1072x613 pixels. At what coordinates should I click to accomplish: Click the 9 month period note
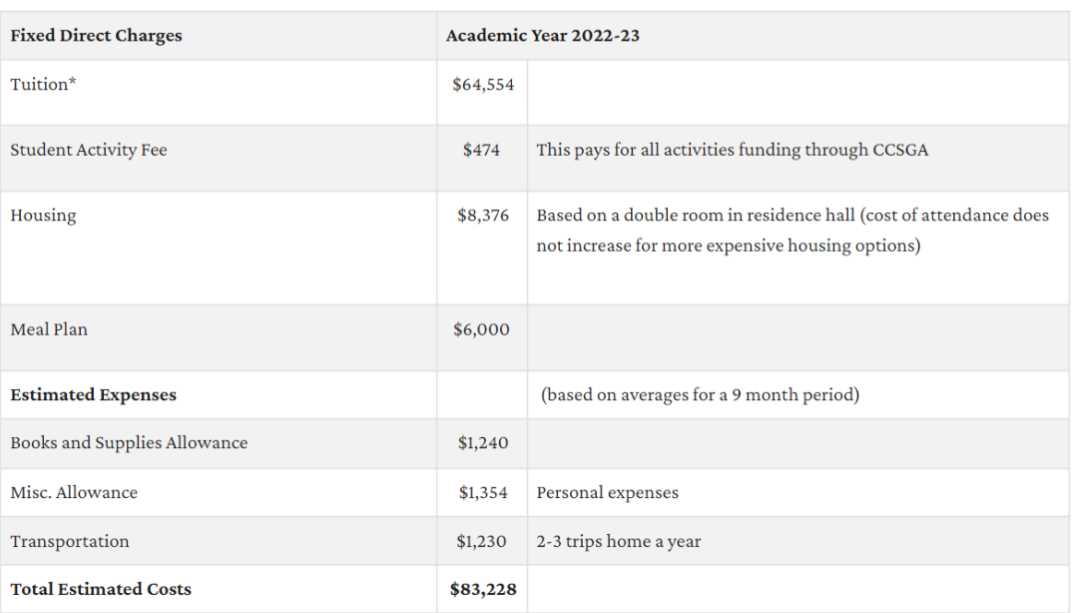[x=700, y=395]
